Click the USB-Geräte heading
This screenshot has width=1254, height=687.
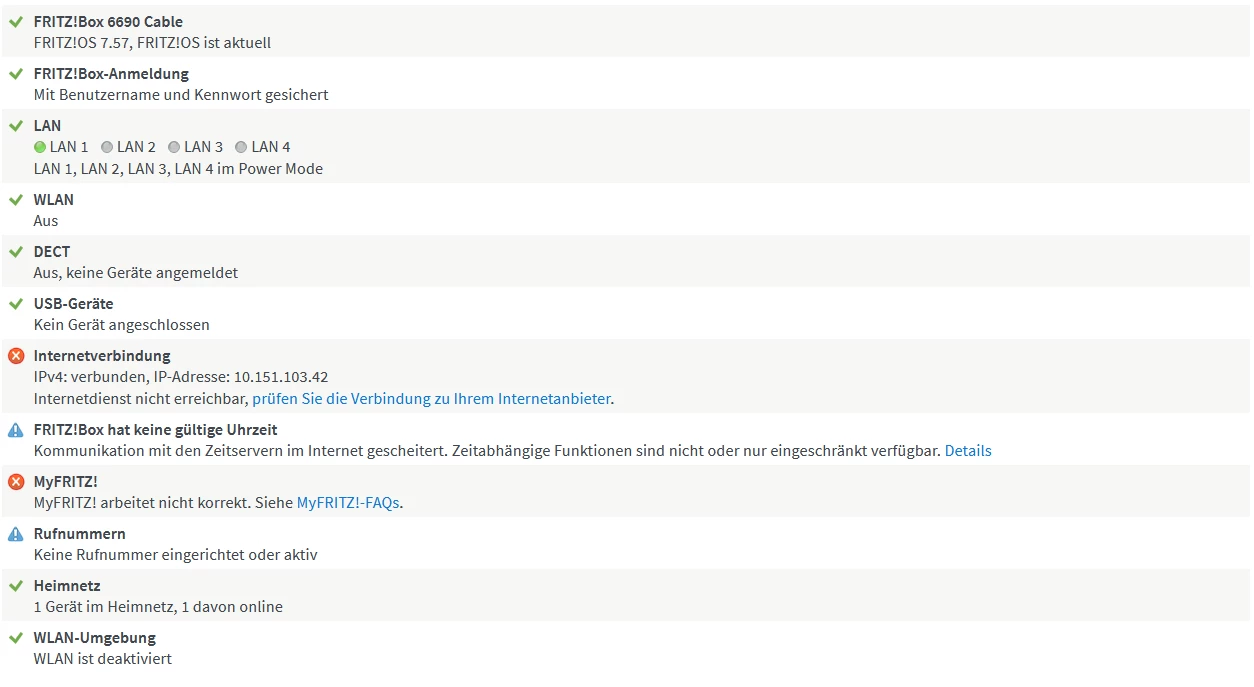click(x=74, y=303)
